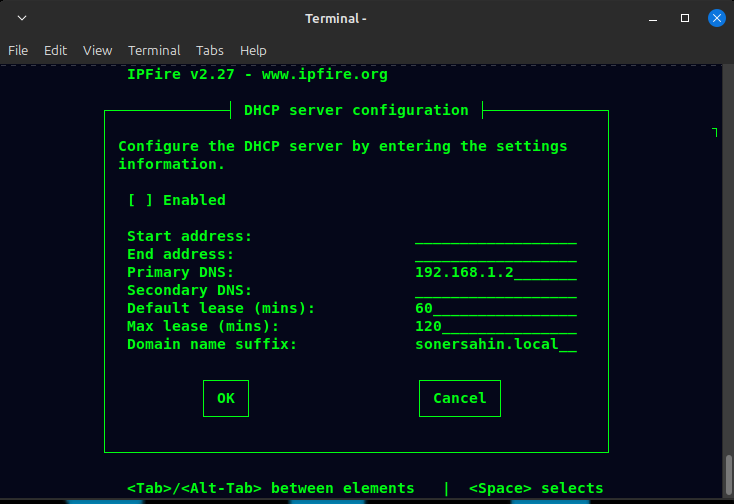
Task: Open the View menu
Action: (x=97, y=50)
